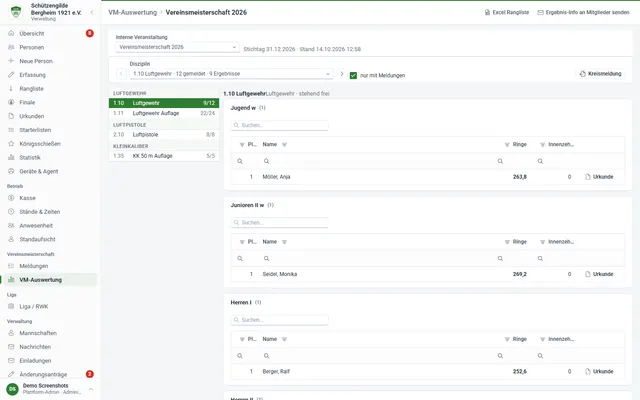
Task: Click the 252,6 Ringe value
Action: [520, 371]
